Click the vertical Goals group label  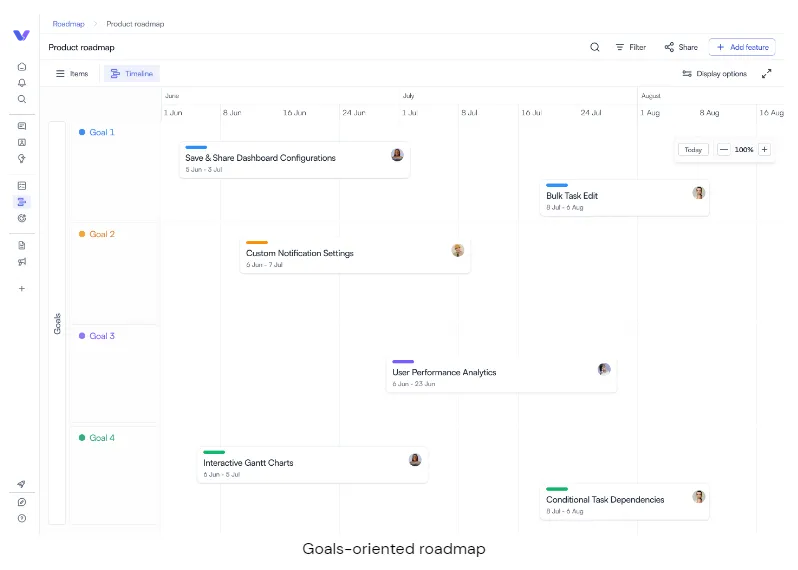tap(57, 324)
